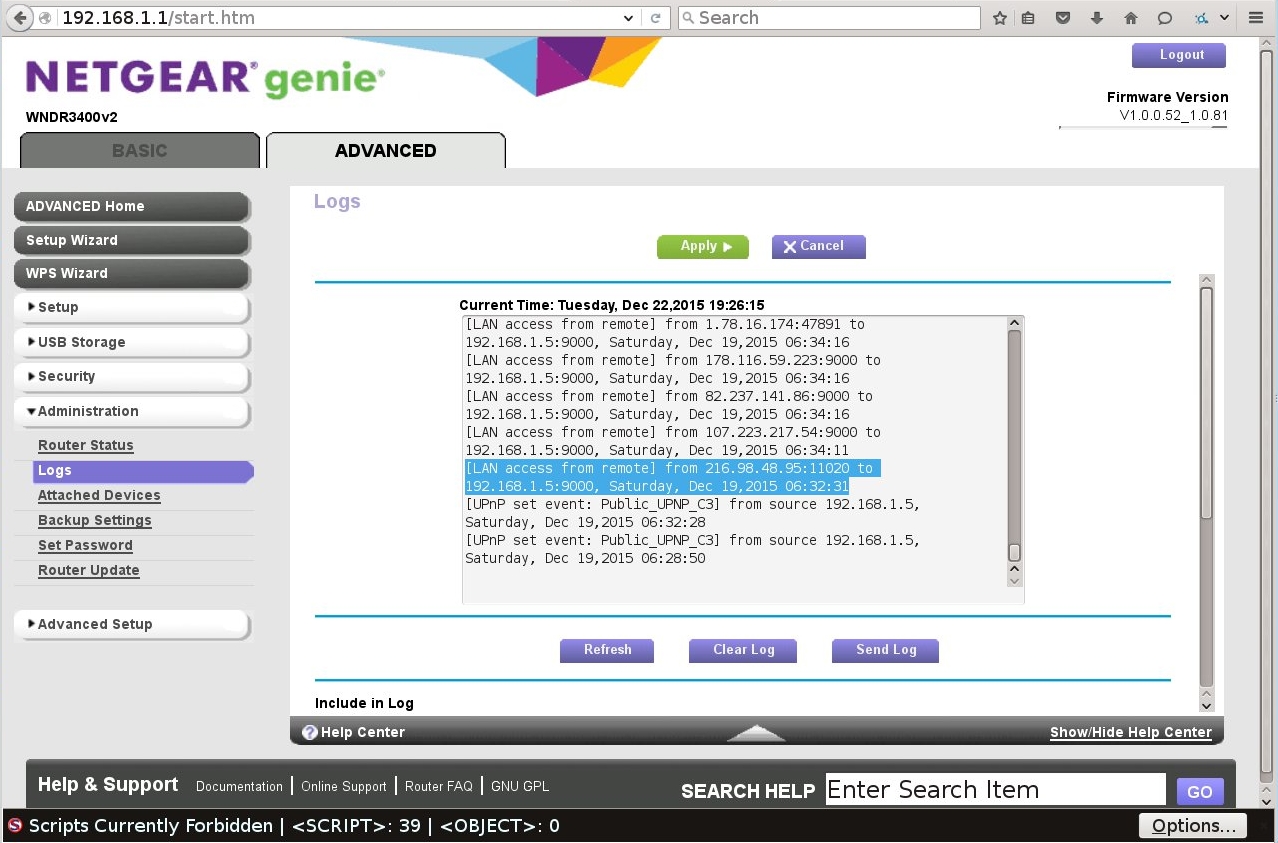Screen dimensions: 1278x843
Task: Open Router Status page
Action: tap(86, 446)
